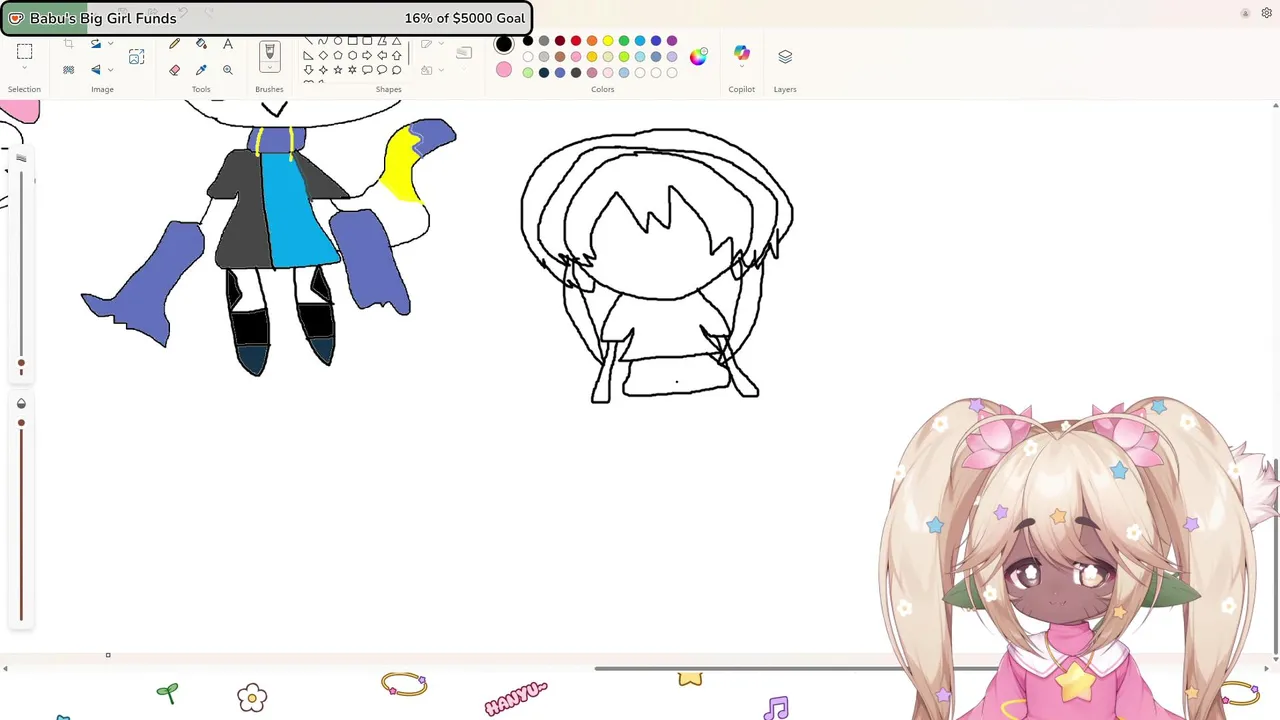Viewport: 1280px width, 720px height.
Task: Click the Shapes gallery scrollbar
Action: 409,55
